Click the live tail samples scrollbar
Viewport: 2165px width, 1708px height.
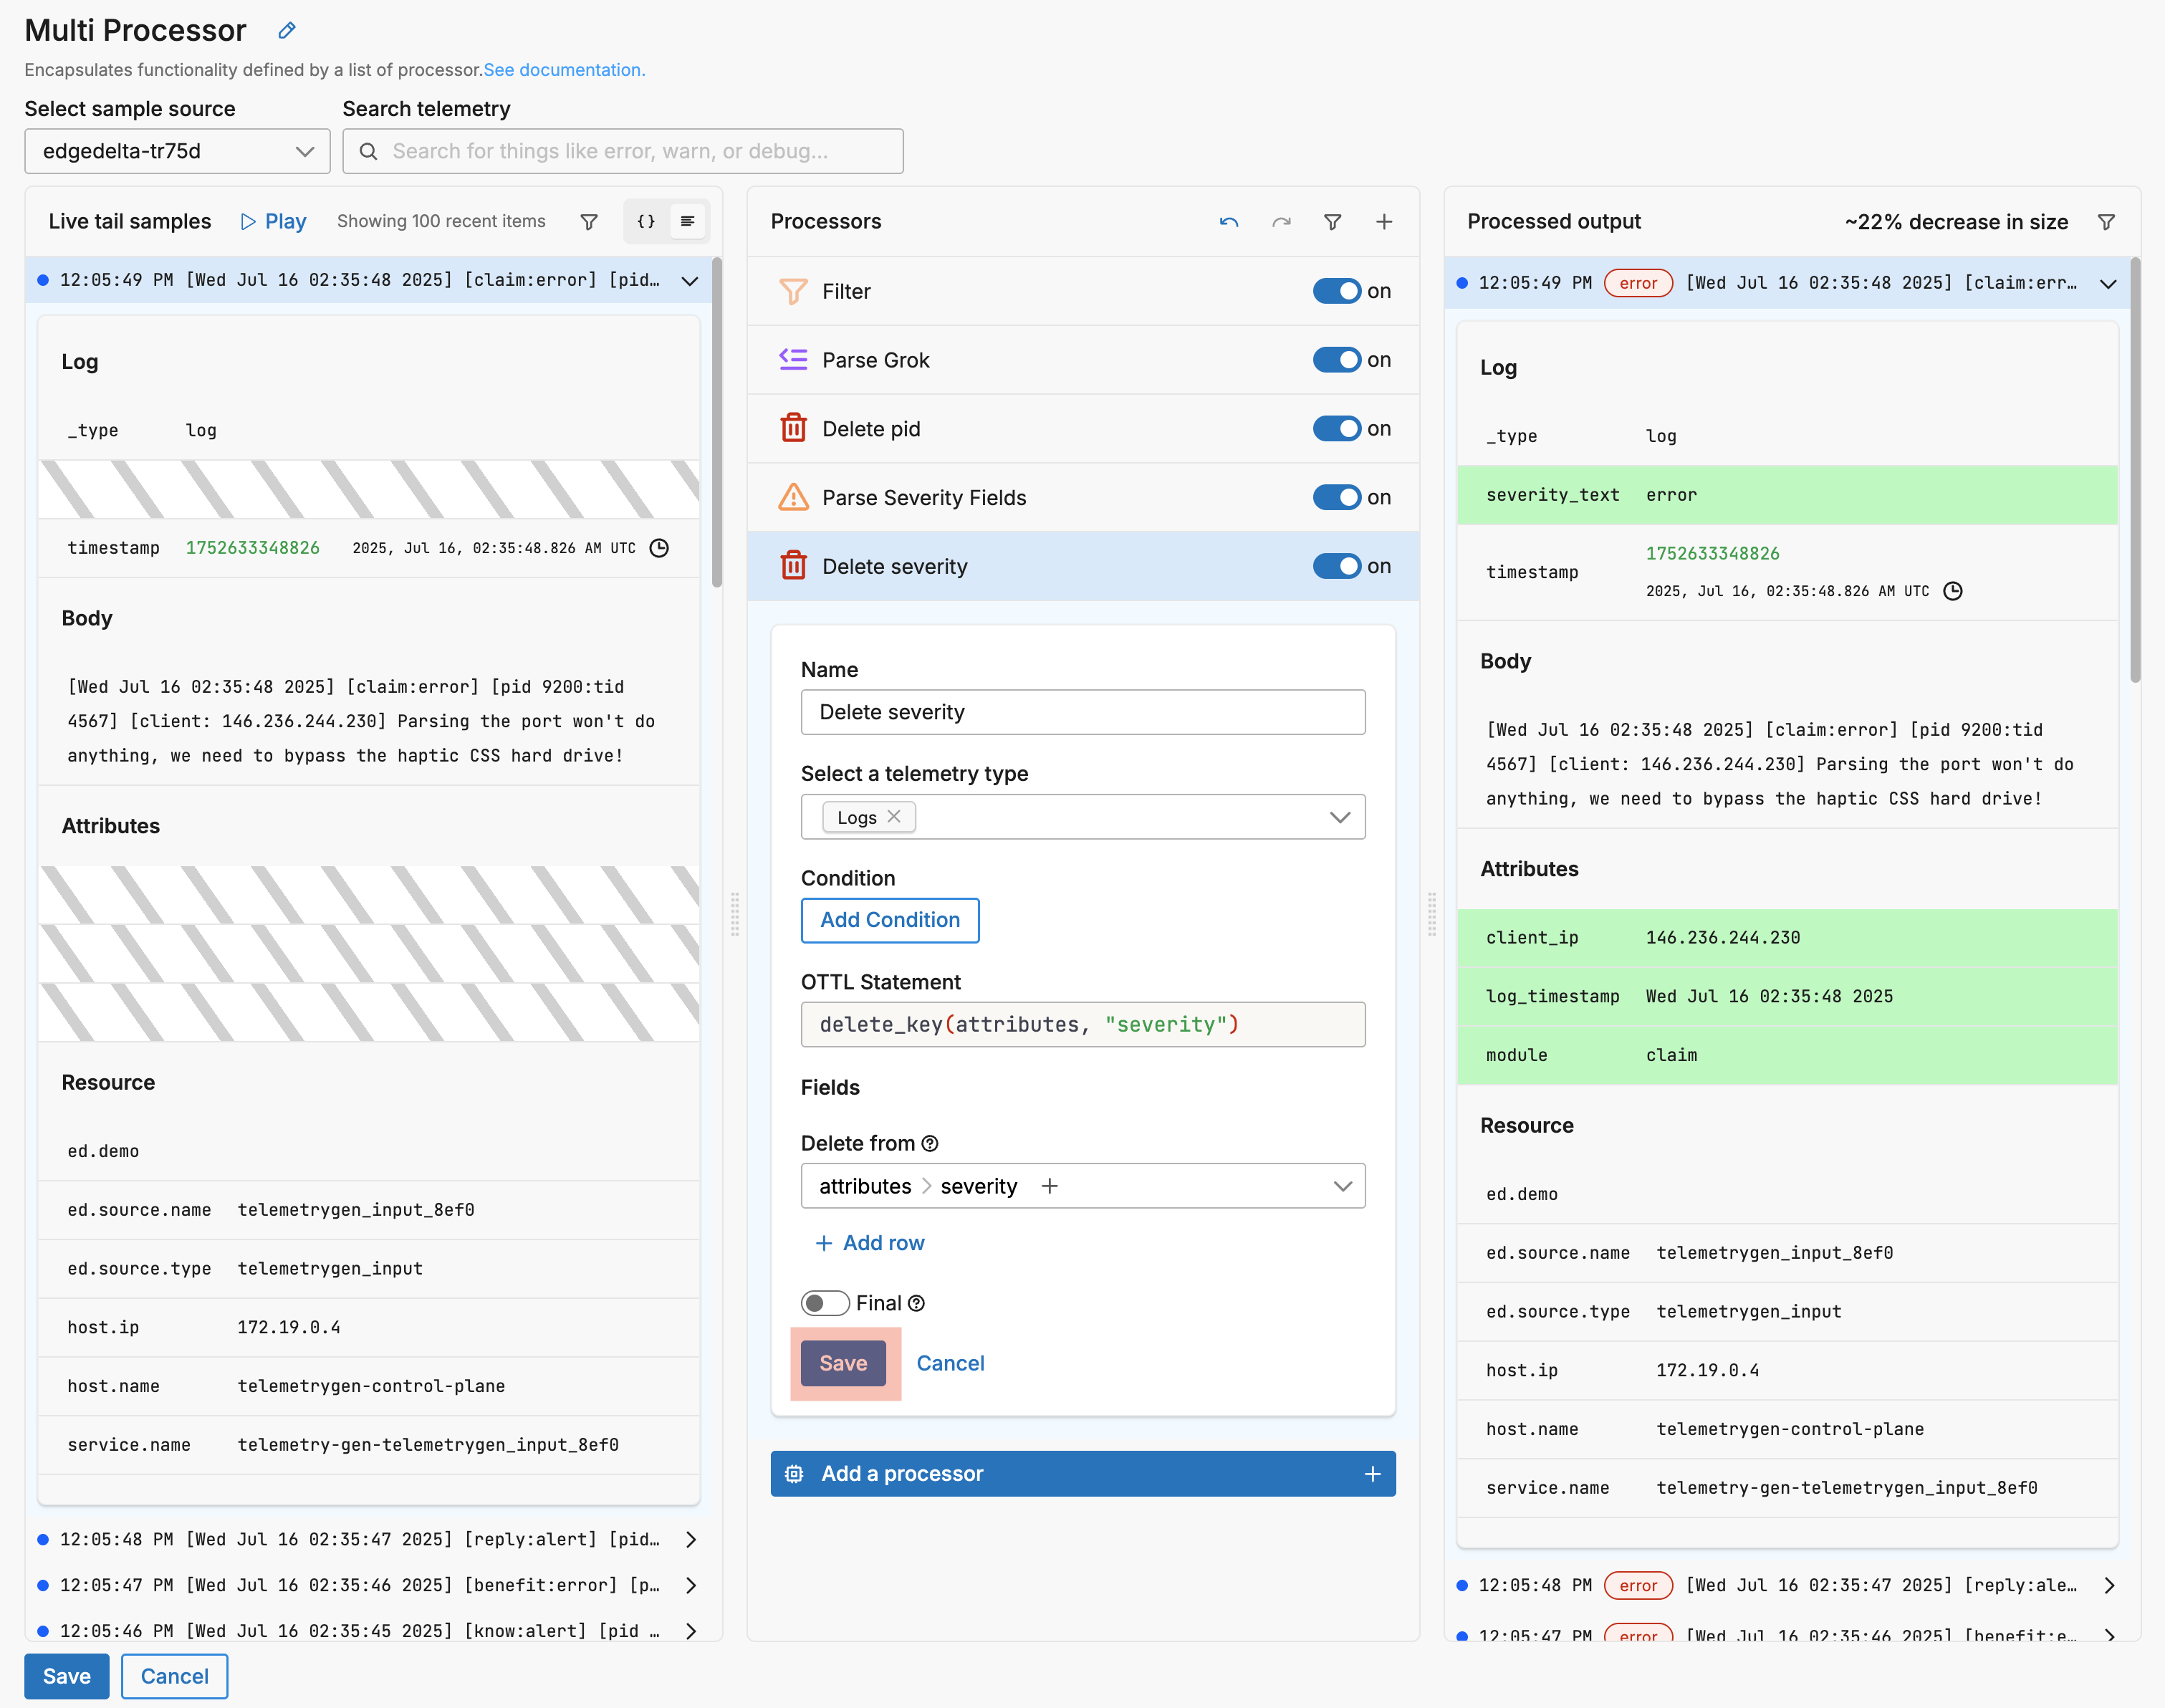click(716, 422)
